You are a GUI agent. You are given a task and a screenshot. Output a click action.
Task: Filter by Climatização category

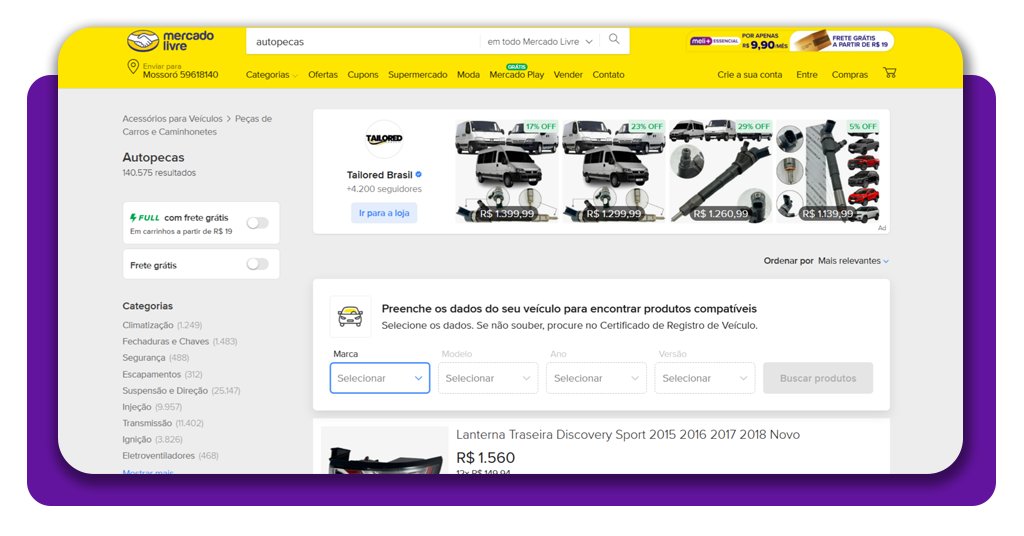pos(162,325)
